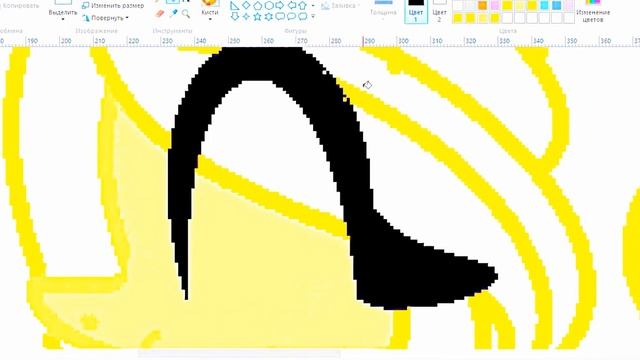Choose the right triangle shape
The height and width of the screenshot is (360, 640).
click(x=235, y=6)
